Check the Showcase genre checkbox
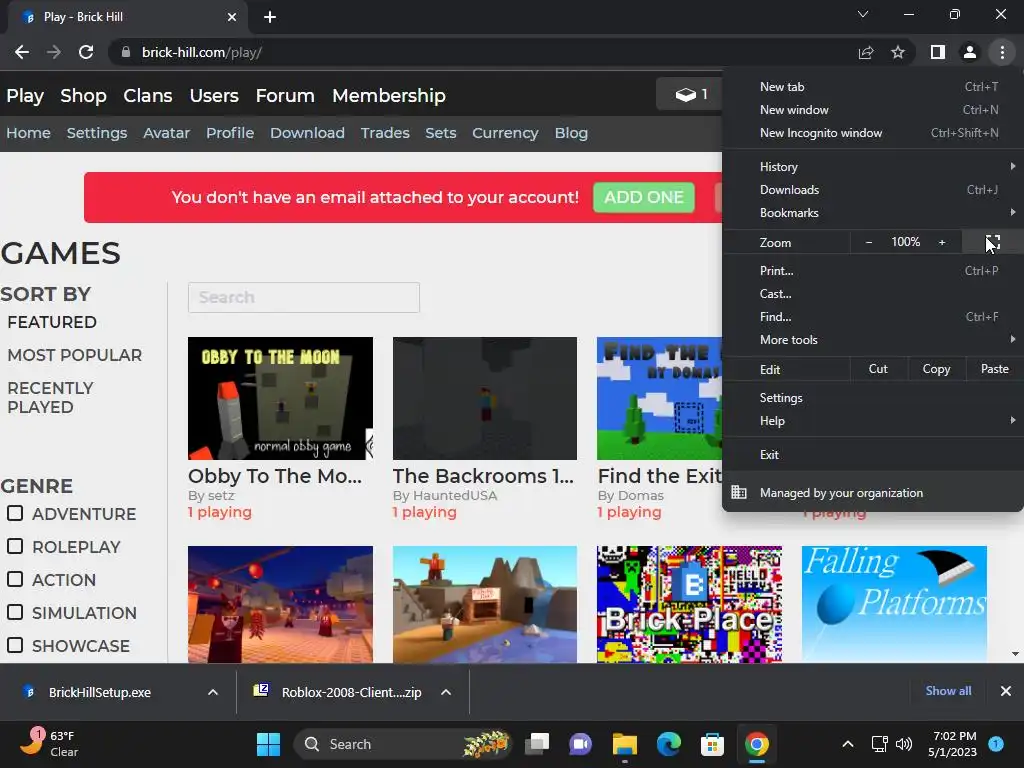 click(x=15, y=645)
